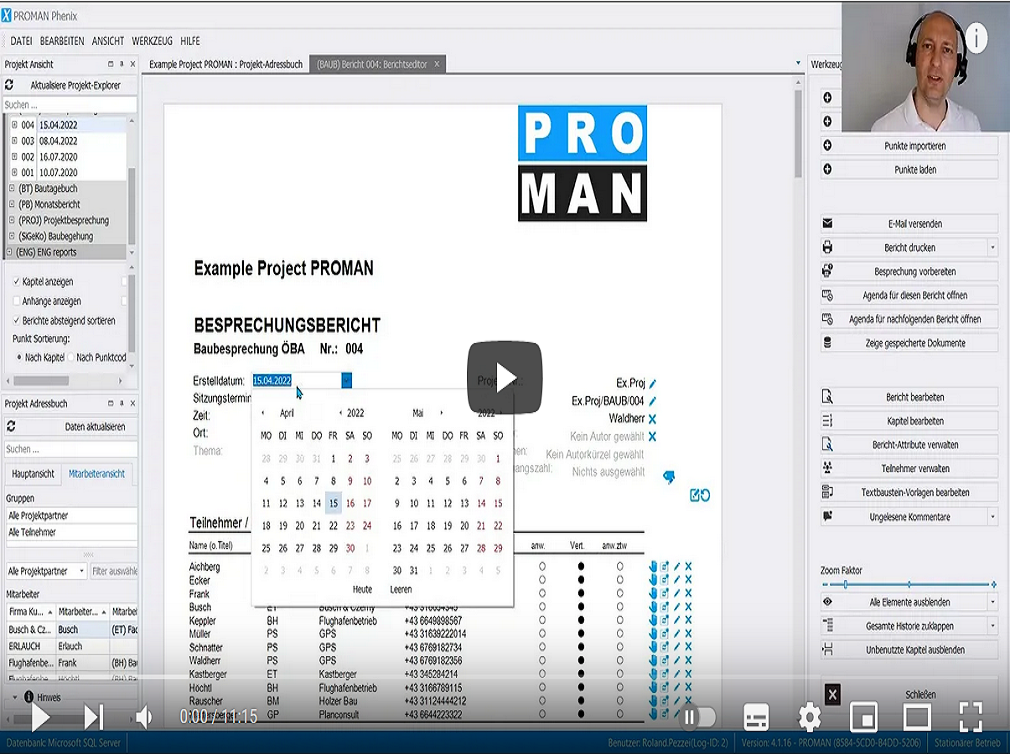
Task: Enable the Anhänge anzeigen checkbox
Action: 16,301
